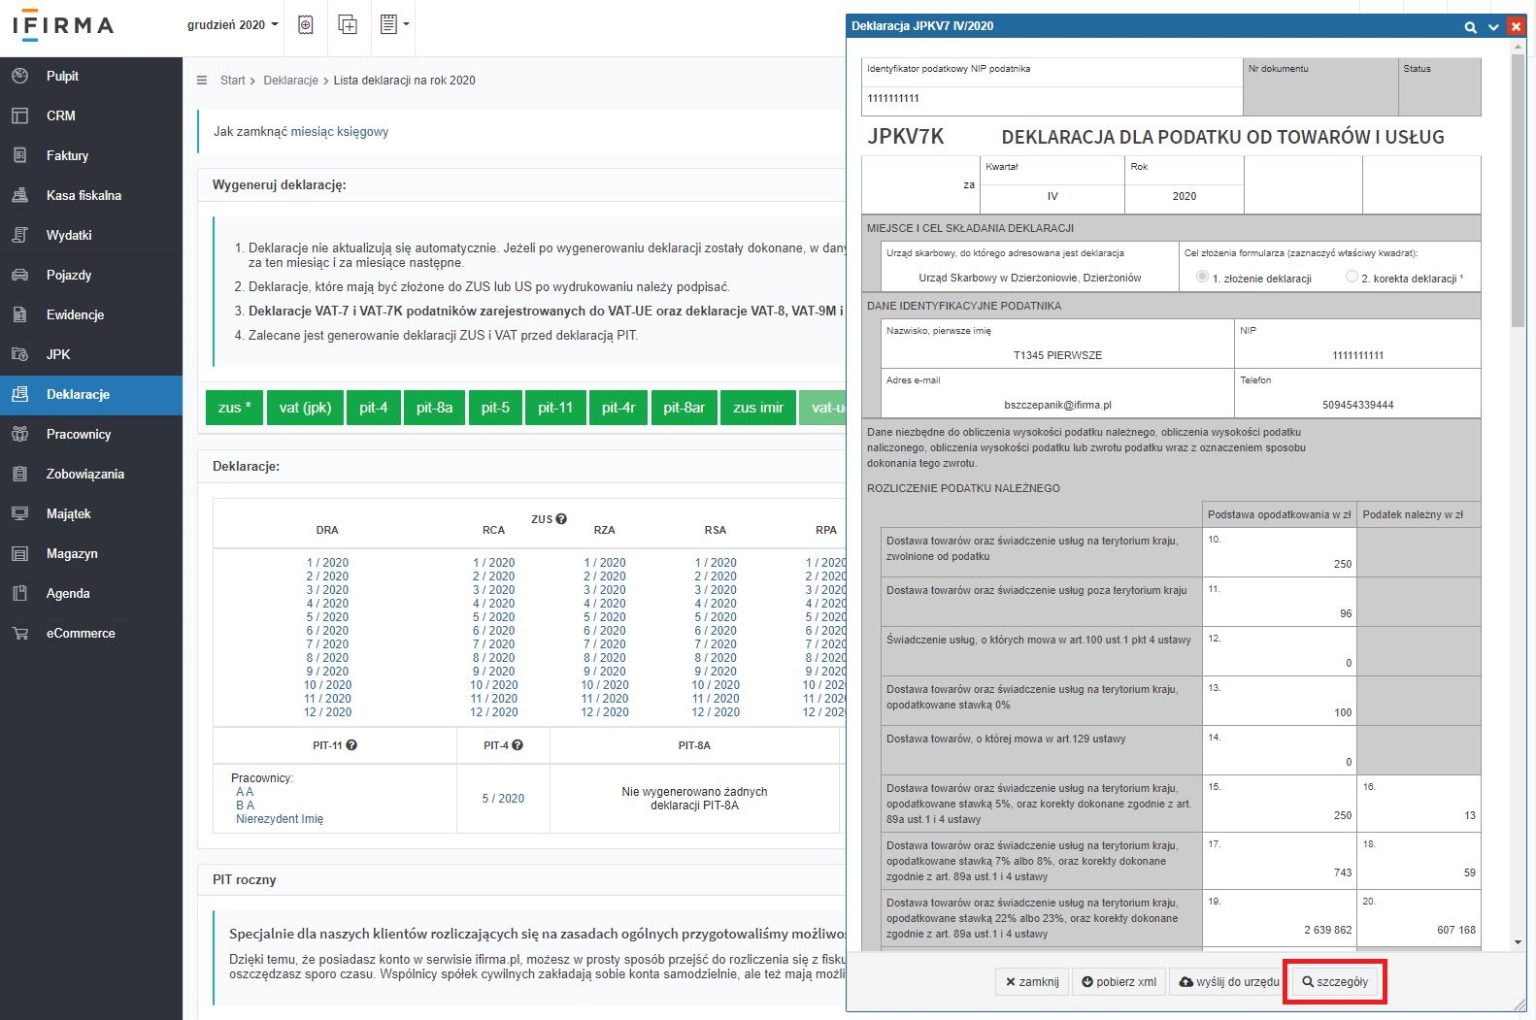
Task: Click Deklaracje breadcrumb link
Action: (291, 81)
